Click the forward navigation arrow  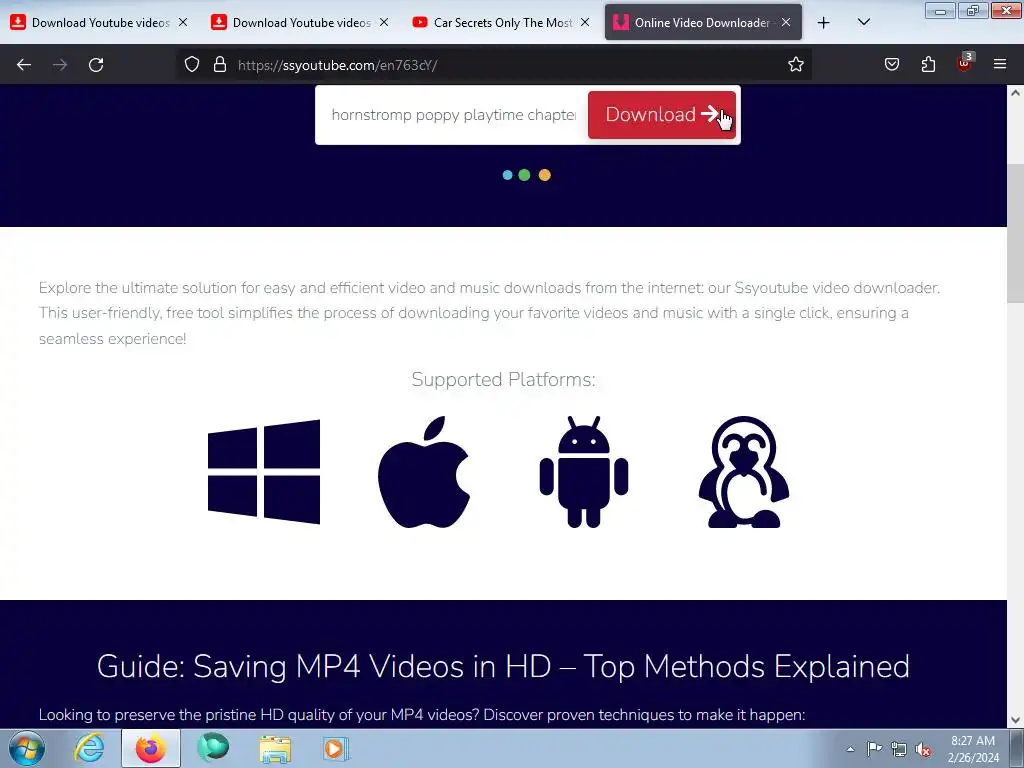coord(60,65)
